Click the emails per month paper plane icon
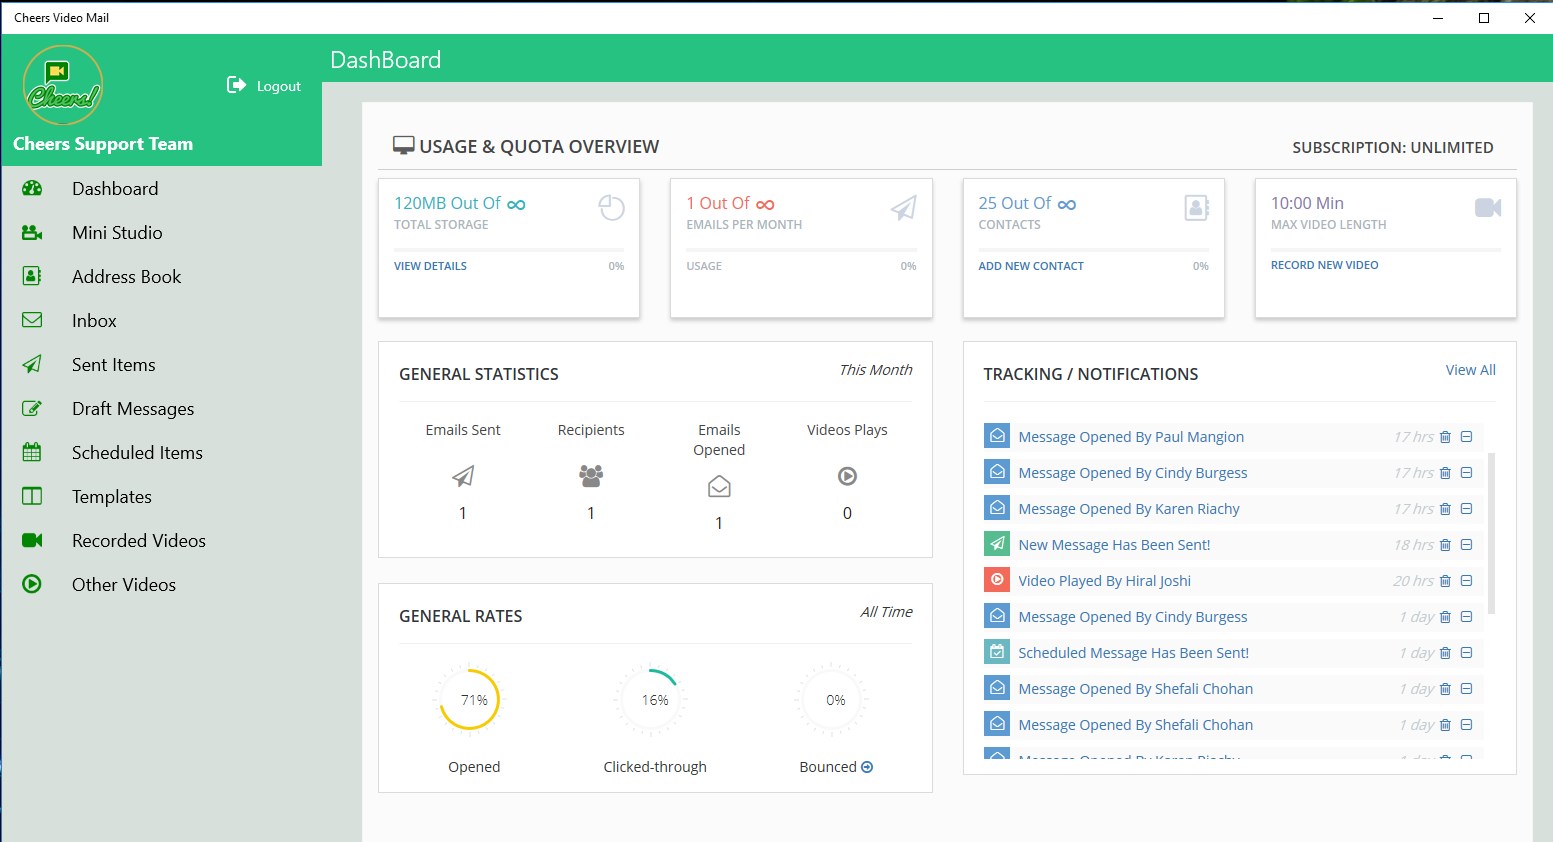The image size is (1553, 842). pos(904,208)
